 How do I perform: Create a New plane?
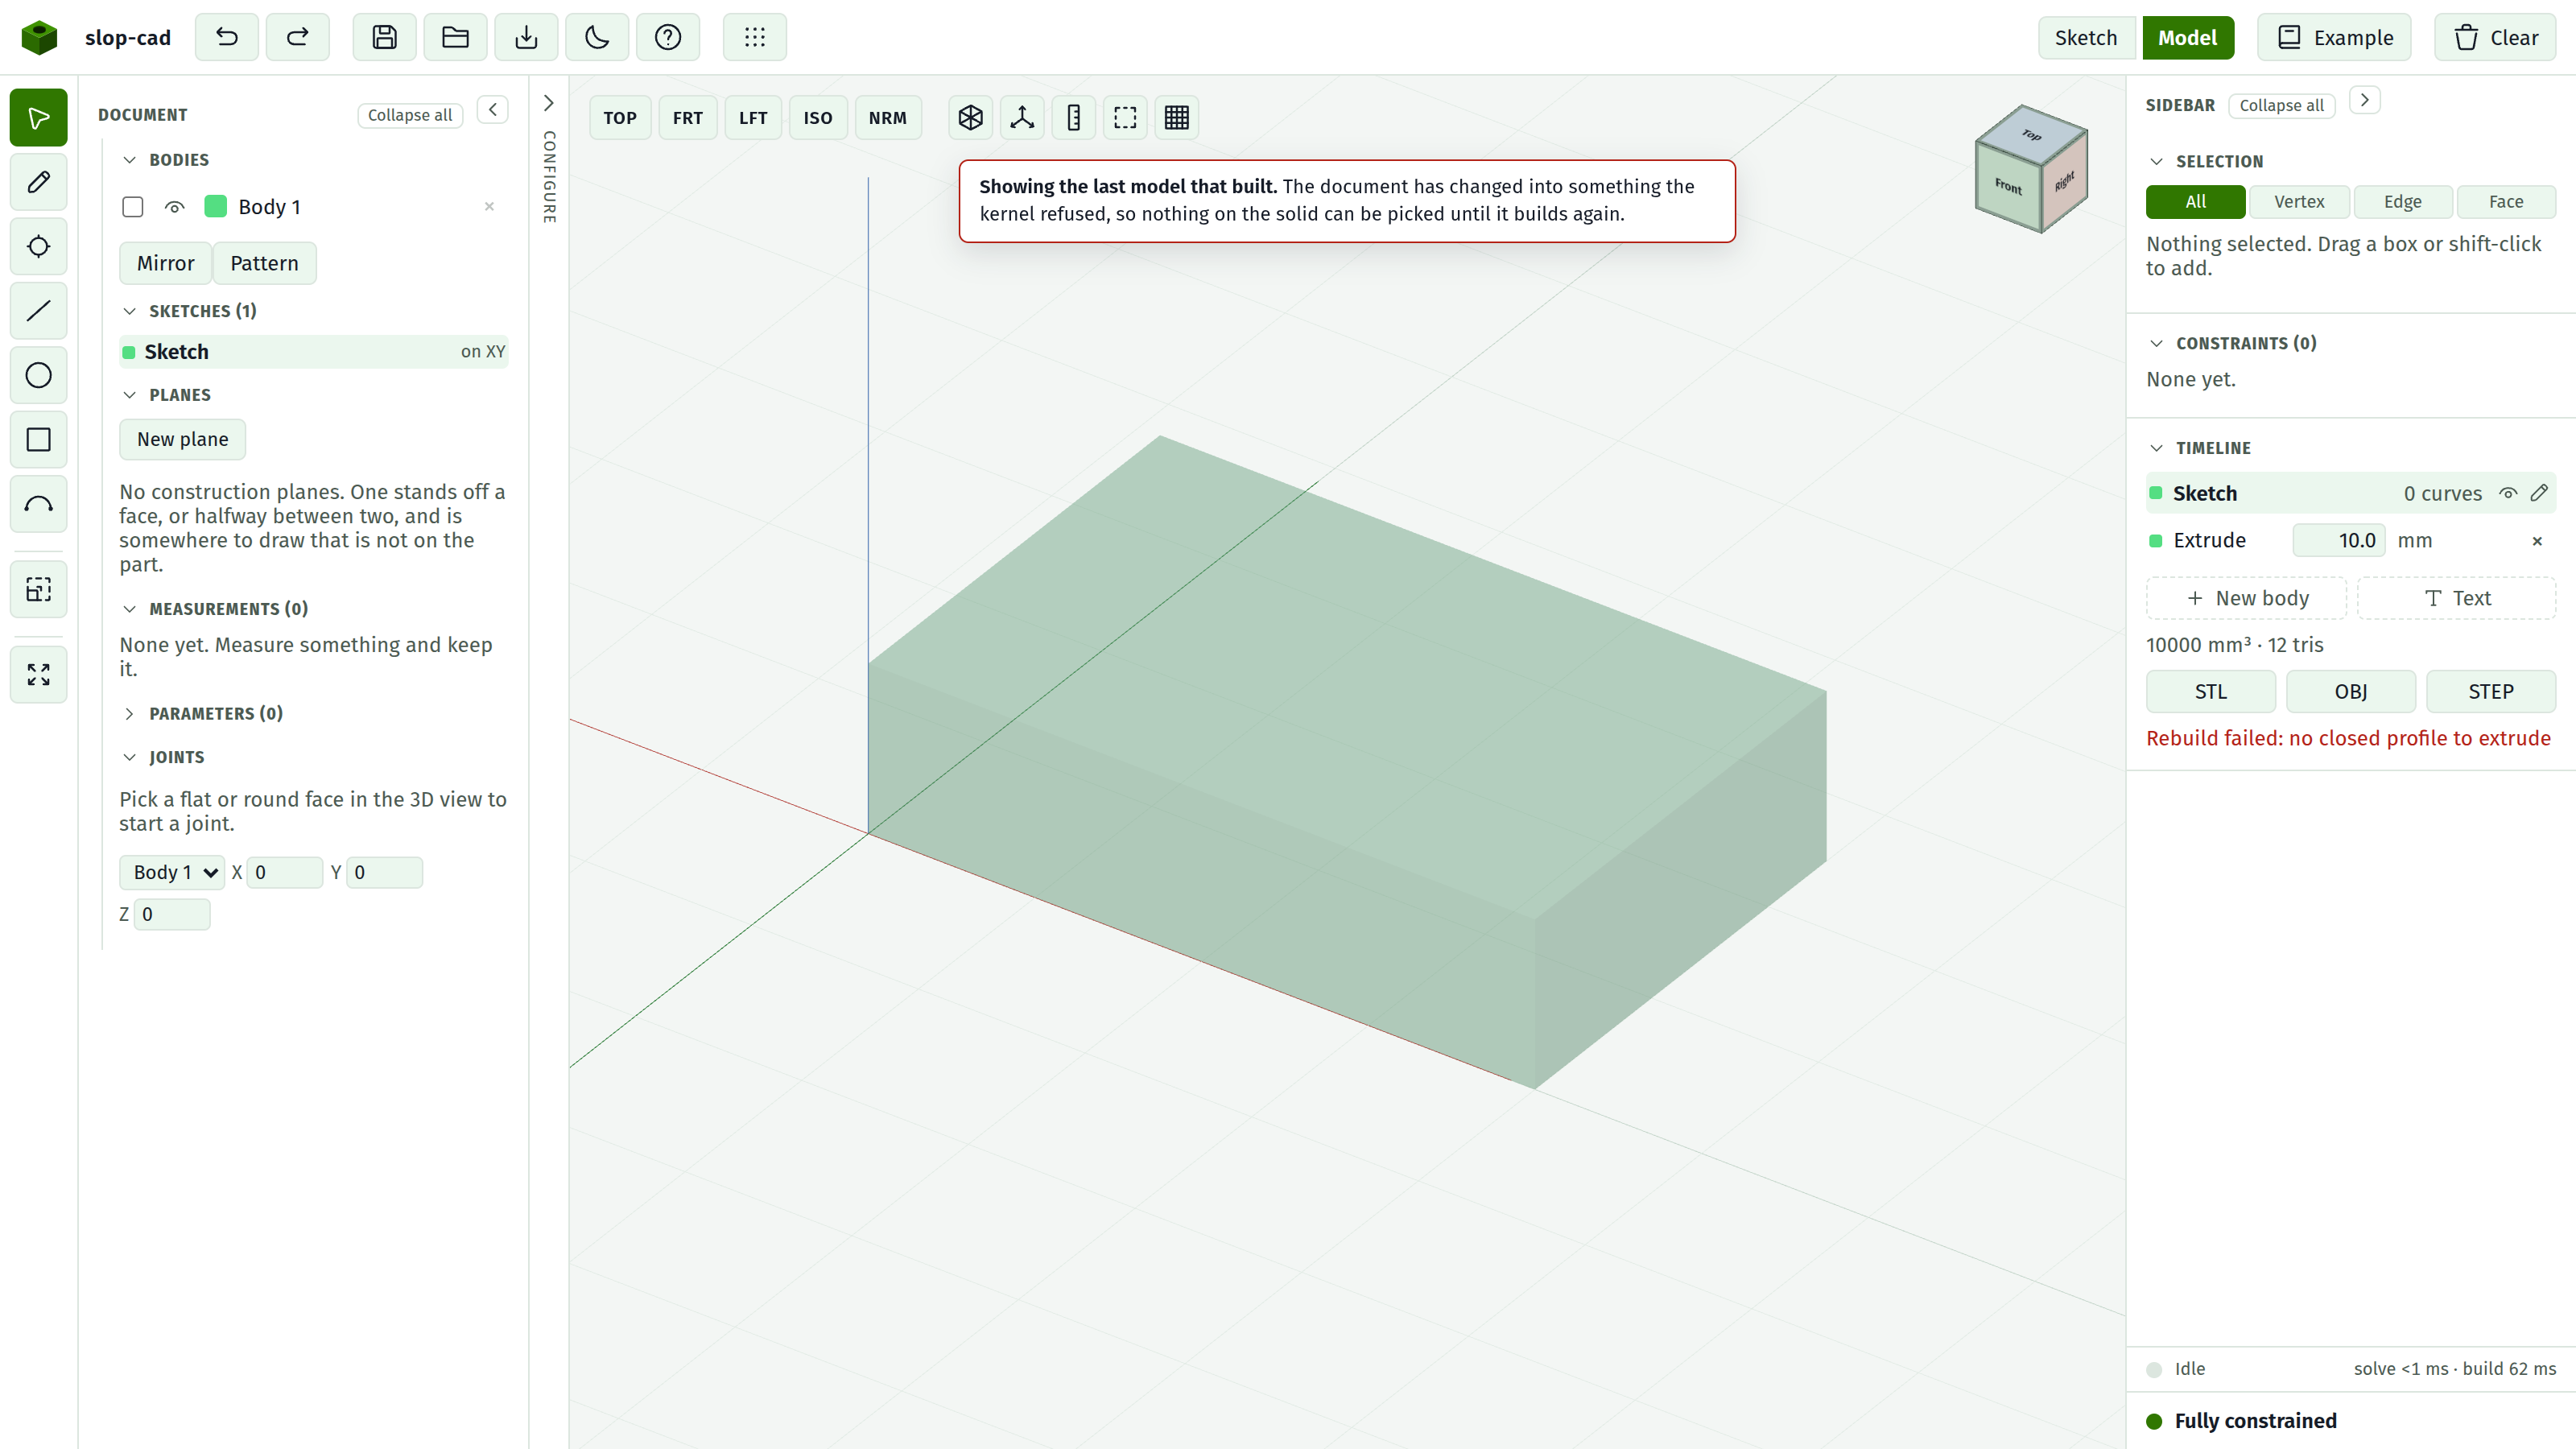[x=182, y=439]
